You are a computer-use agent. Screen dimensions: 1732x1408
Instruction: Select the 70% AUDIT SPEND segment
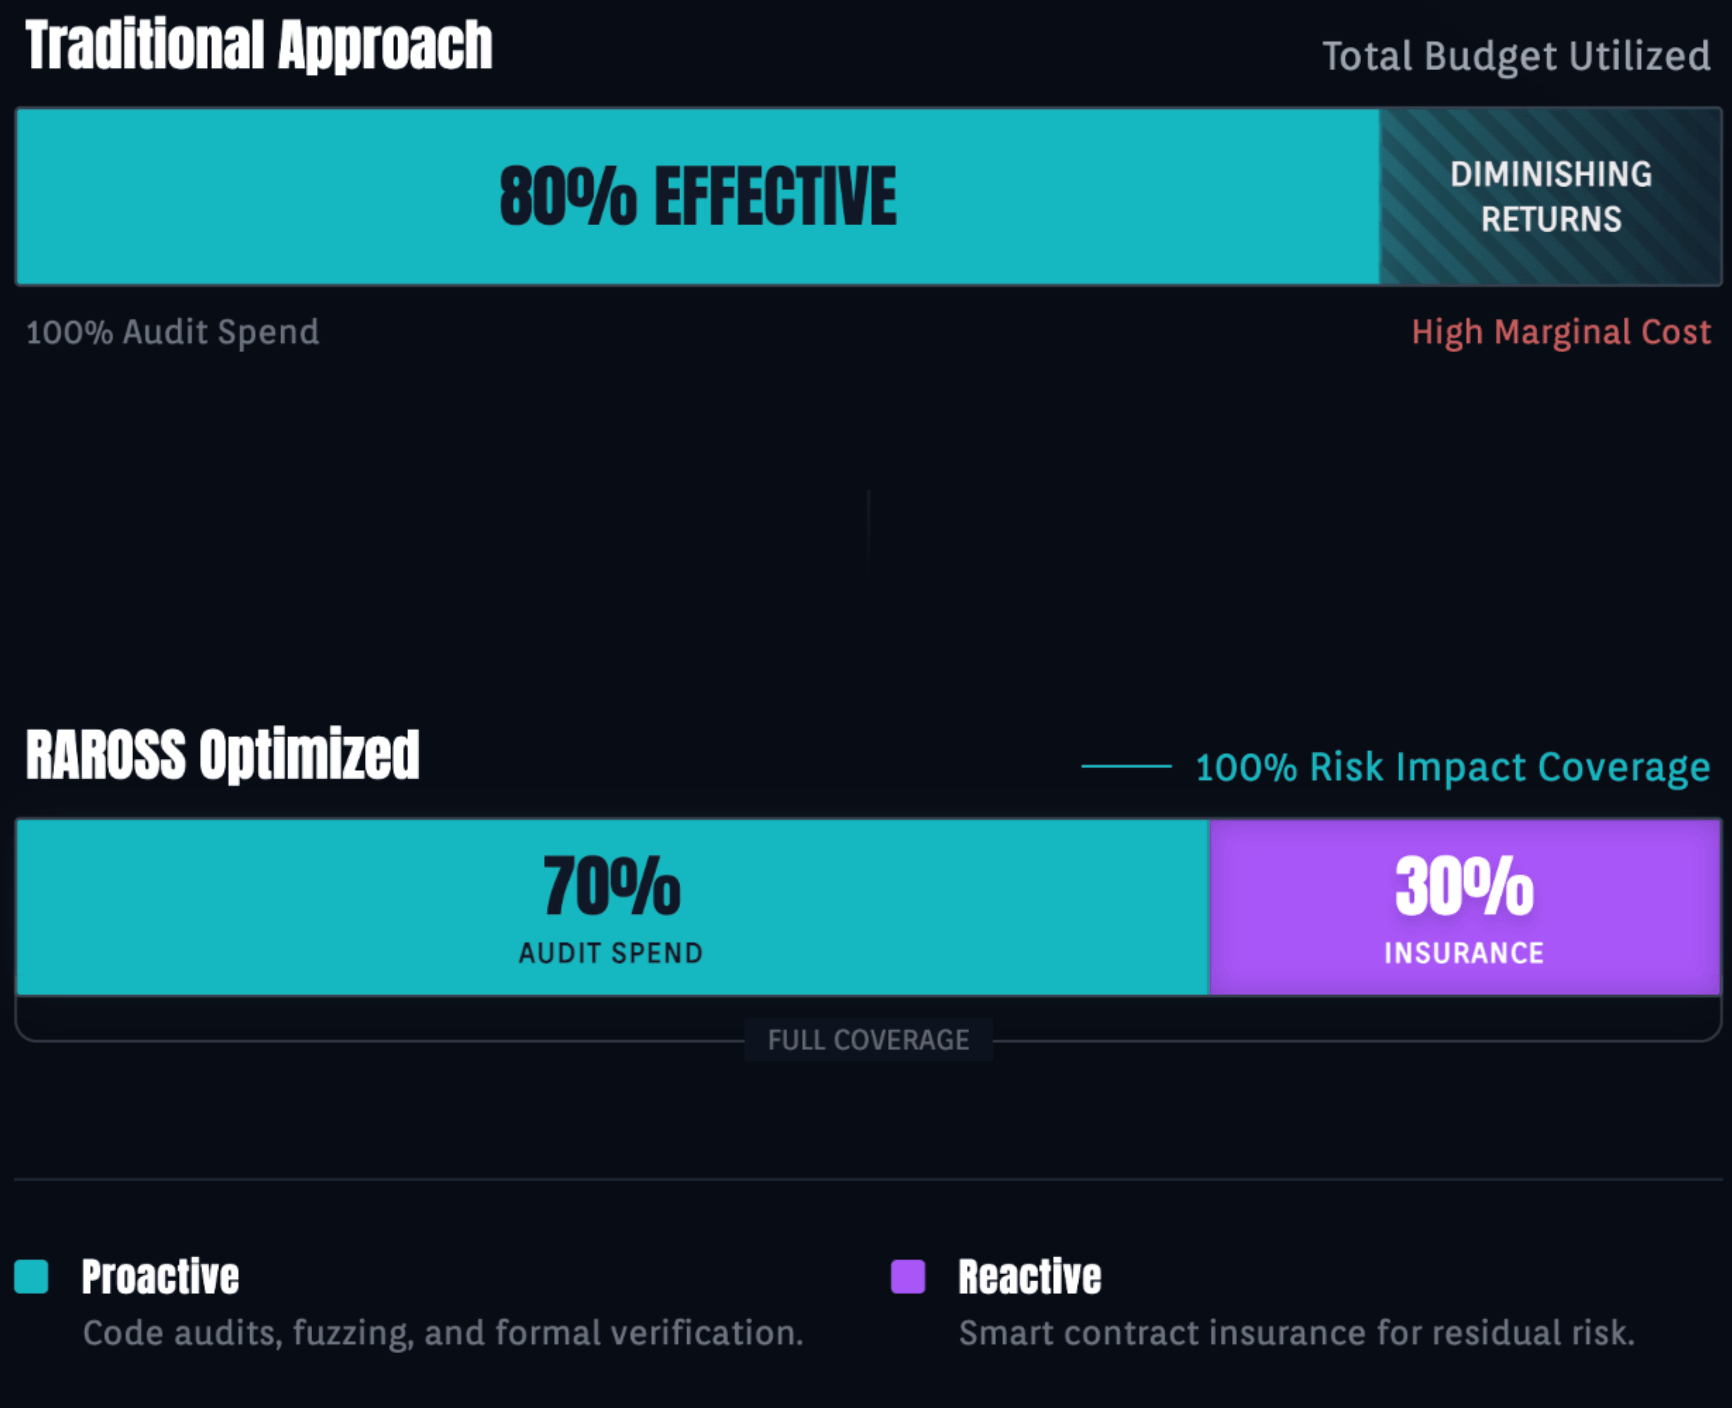click(x=611, y=907)
